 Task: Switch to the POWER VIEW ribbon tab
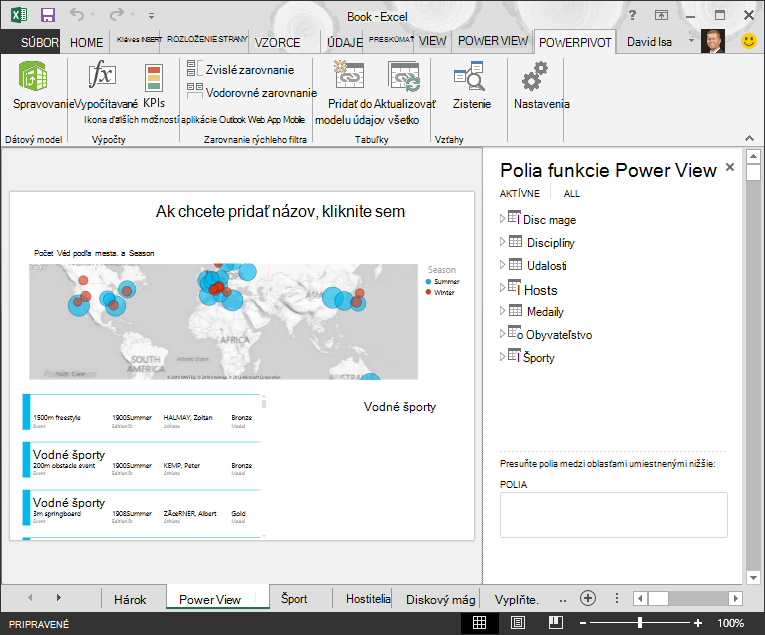click(493, 41)
